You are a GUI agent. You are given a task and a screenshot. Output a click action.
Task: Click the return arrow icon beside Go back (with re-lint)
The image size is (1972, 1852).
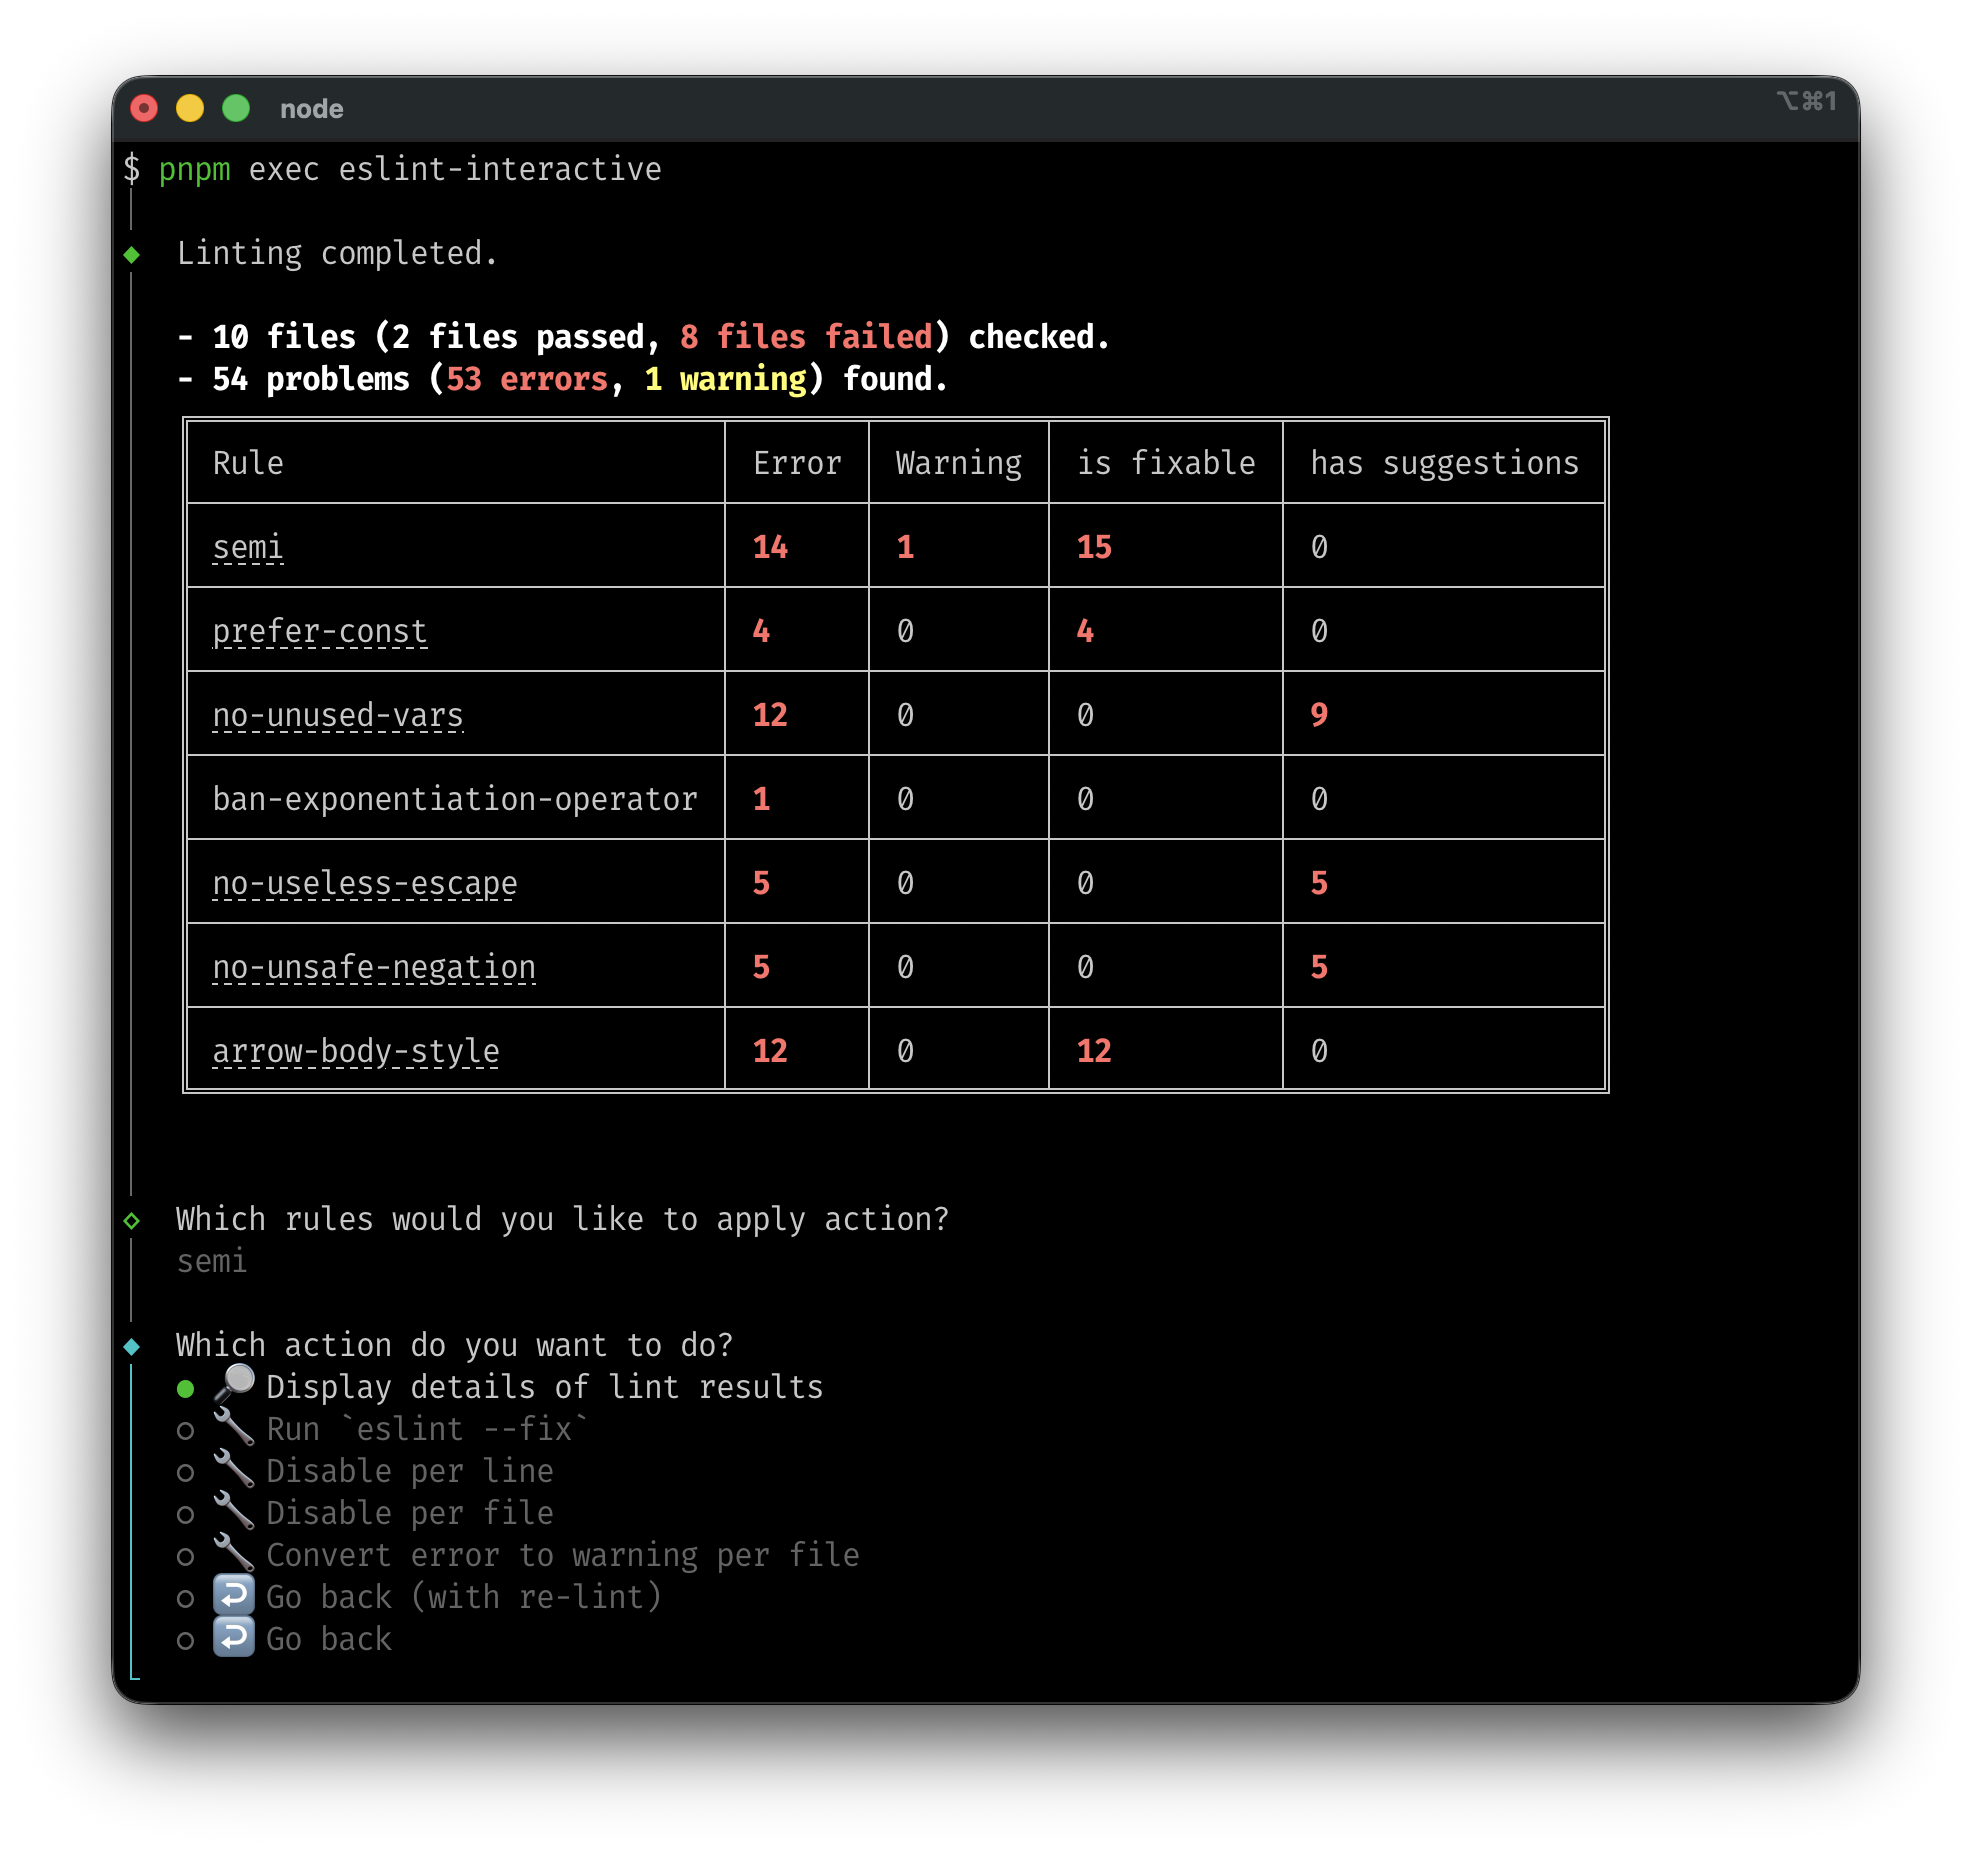(234, 1596)
